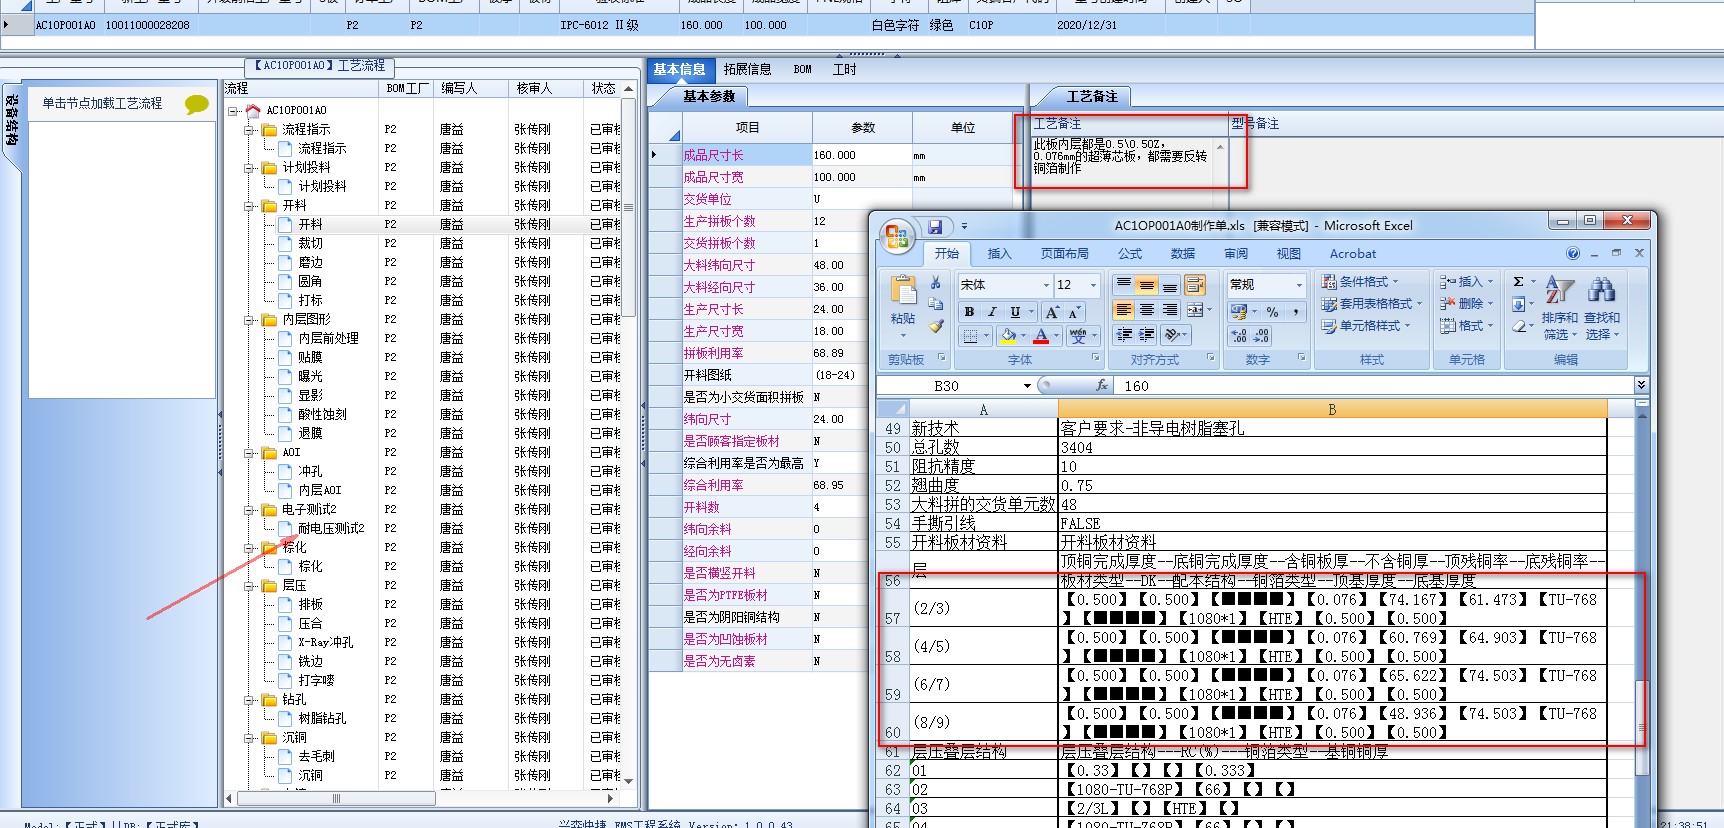
Task: Click the red font color button
Action: (1041, 336)
